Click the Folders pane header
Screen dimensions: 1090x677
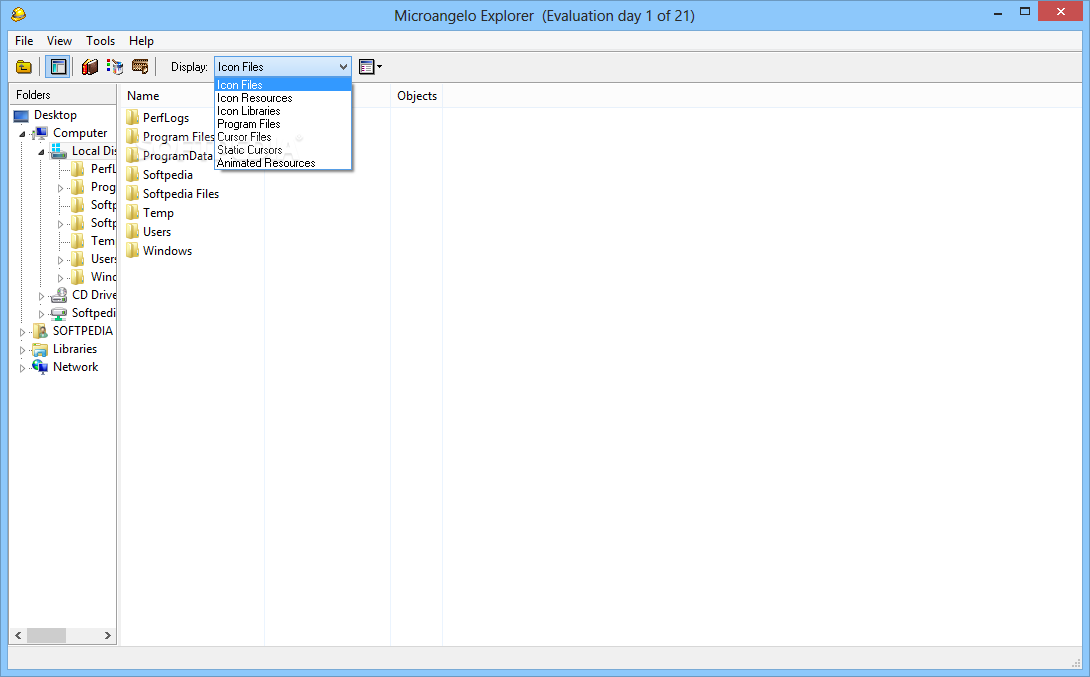point(63,95)
